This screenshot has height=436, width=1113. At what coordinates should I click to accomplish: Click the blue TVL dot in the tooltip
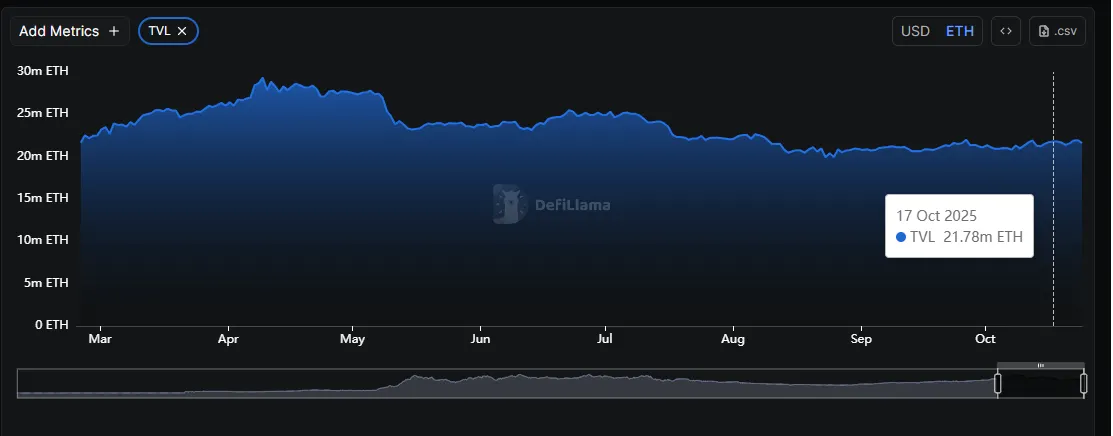[901, 237]
